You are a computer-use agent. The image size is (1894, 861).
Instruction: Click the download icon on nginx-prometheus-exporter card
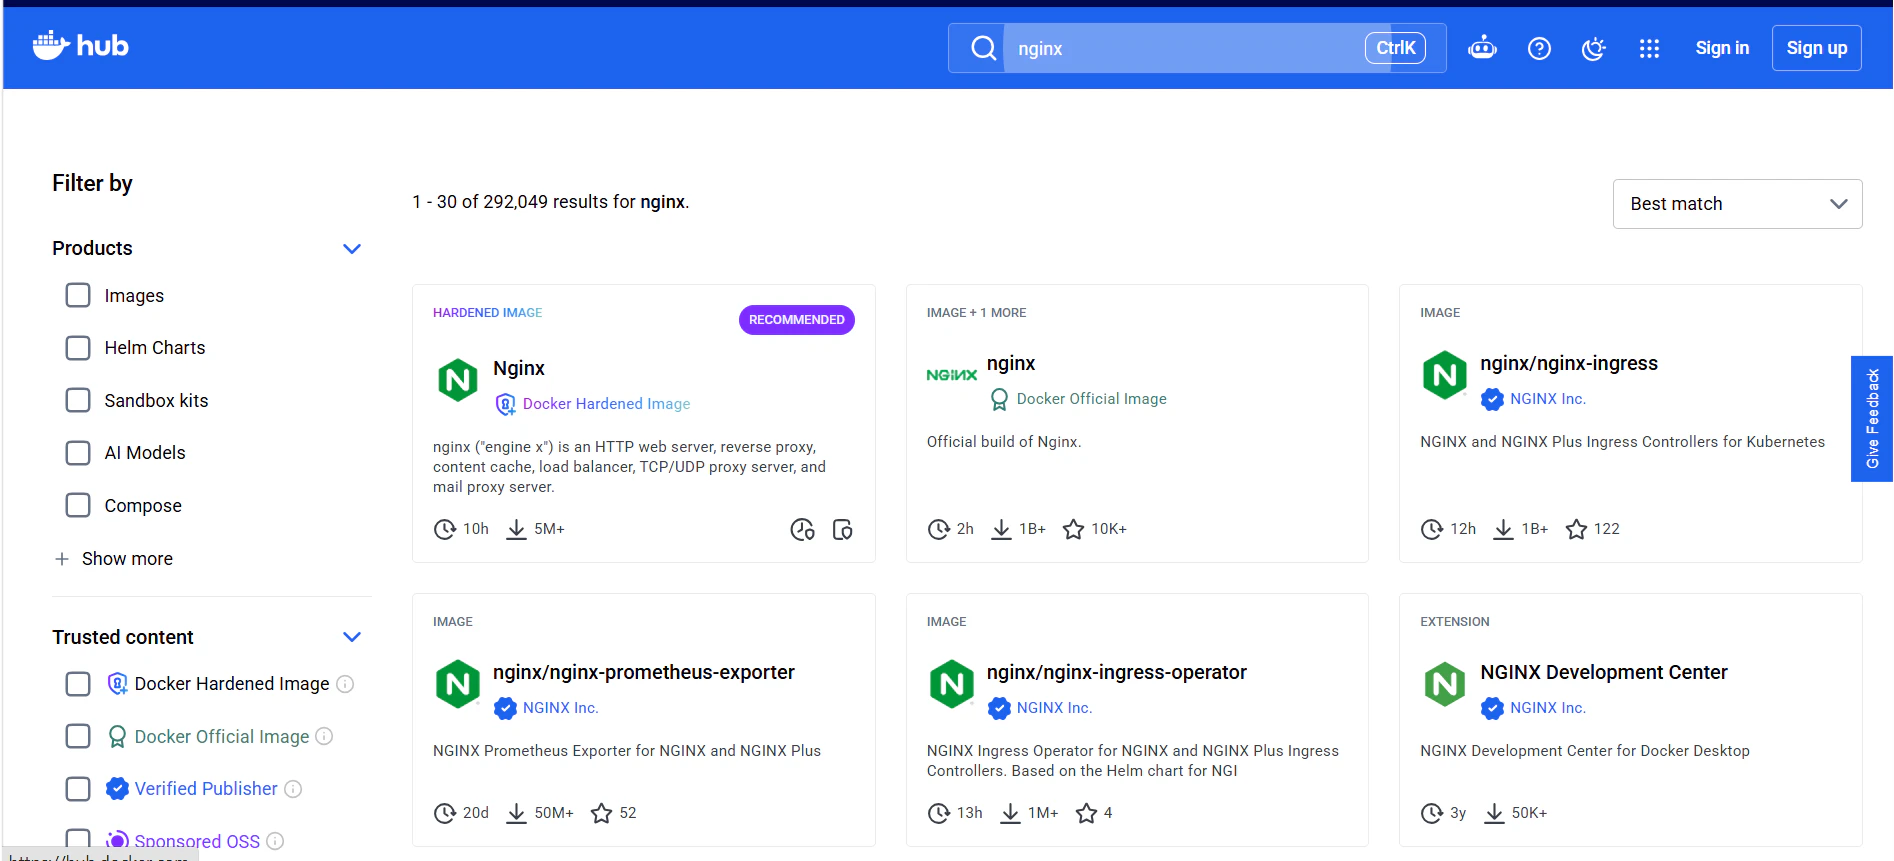click(x=516, y=813)
